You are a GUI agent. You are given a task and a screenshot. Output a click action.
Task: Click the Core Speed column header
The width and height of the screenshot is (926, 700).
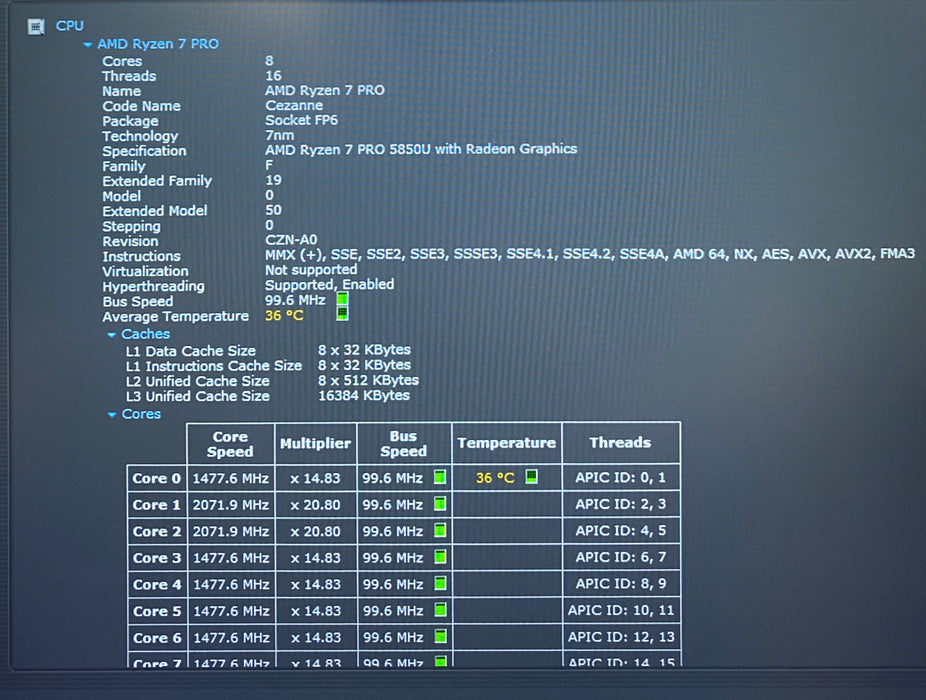[230, 444]
